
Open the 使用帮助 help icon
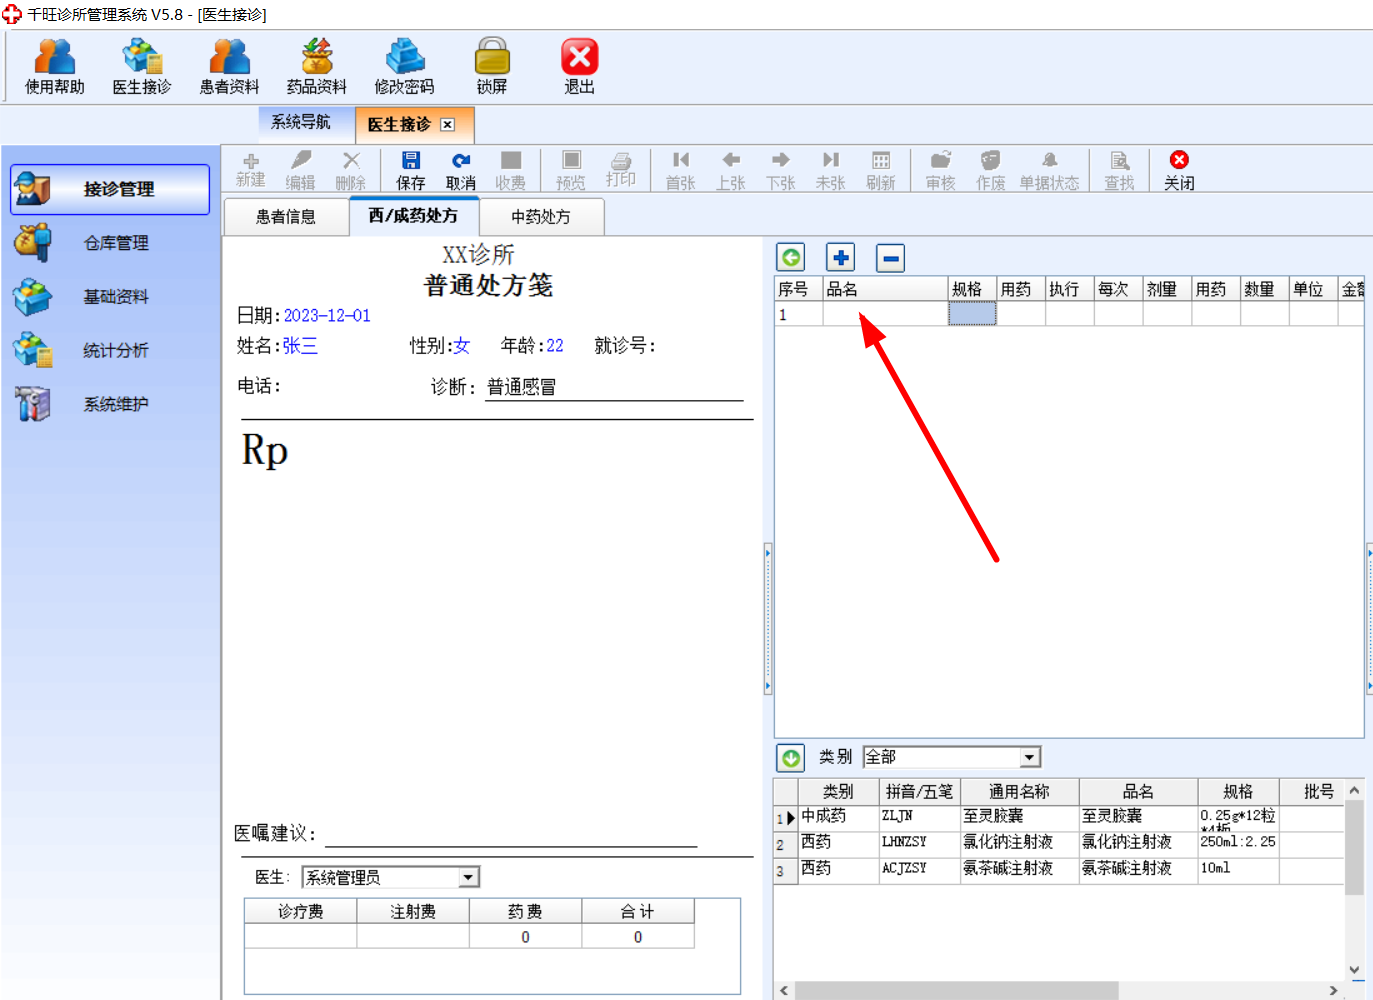54,67
